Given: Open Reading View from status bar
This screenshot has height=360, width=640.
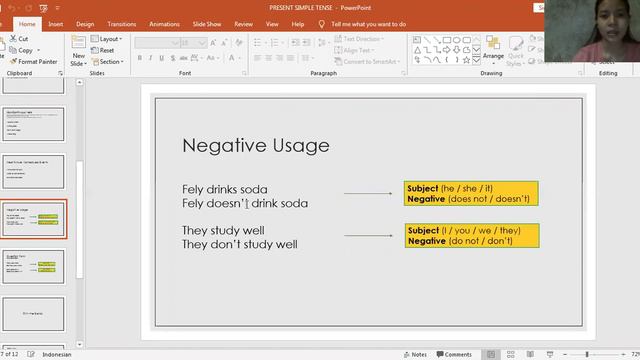Looking at the screenshot, I should pos(530,354).
